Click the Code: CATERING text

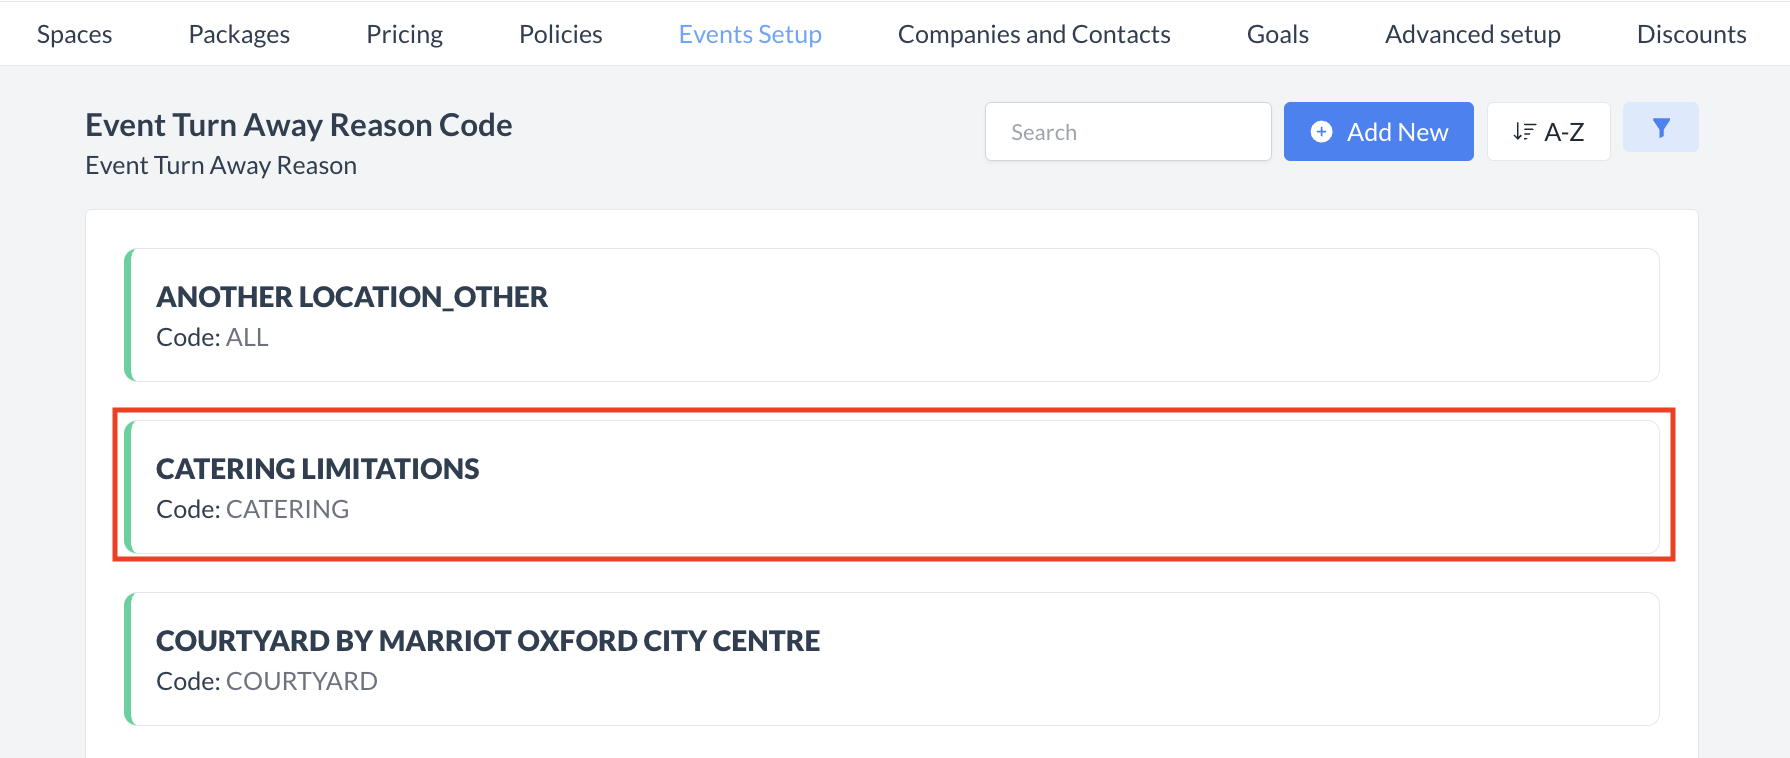point(252,510)
